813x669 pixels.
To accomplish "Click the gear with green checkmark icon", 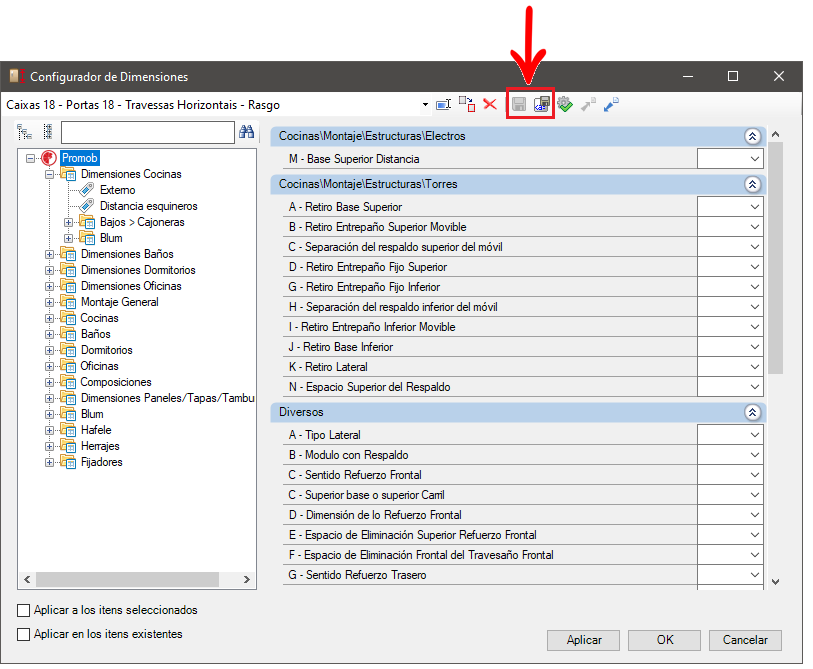I will point(565,104).
